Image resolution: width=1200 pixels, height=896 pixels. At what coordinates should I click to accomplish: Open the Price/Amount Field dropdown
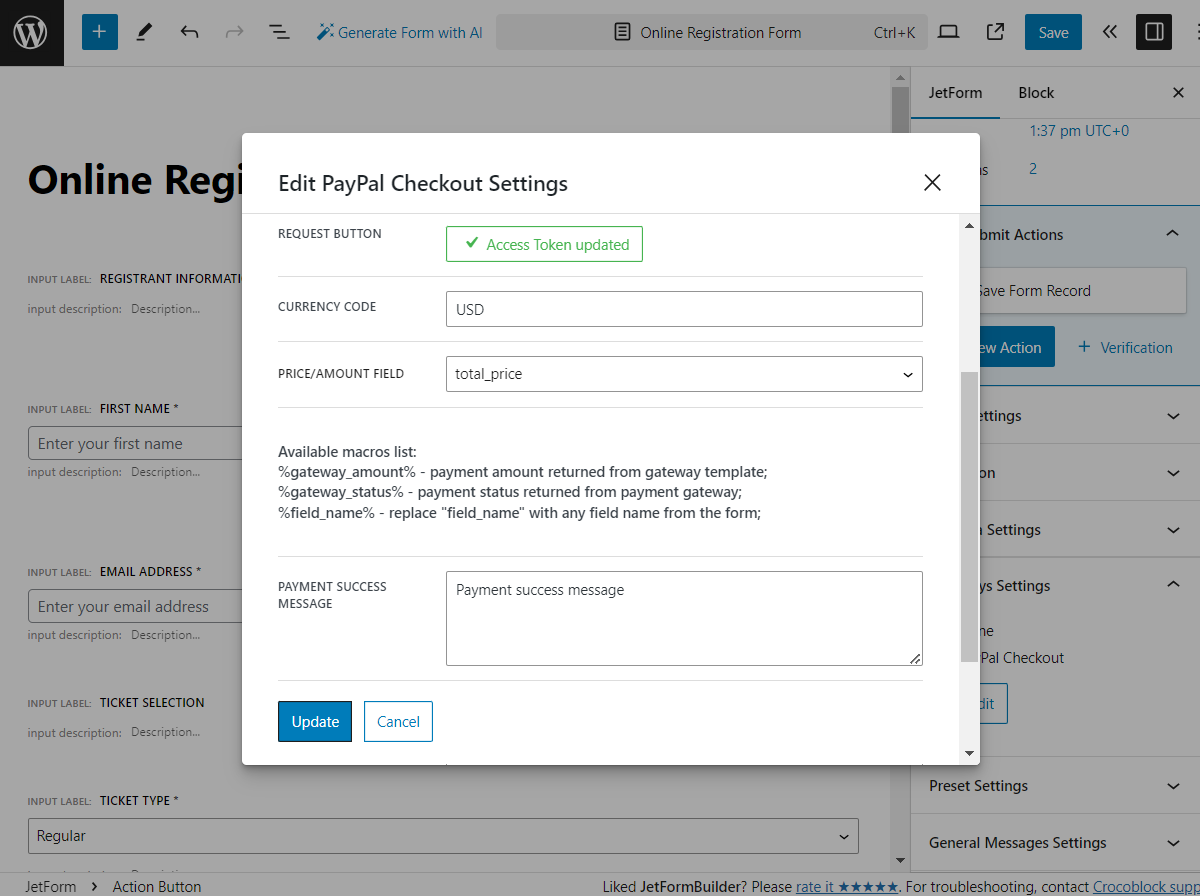coord(684,374)
